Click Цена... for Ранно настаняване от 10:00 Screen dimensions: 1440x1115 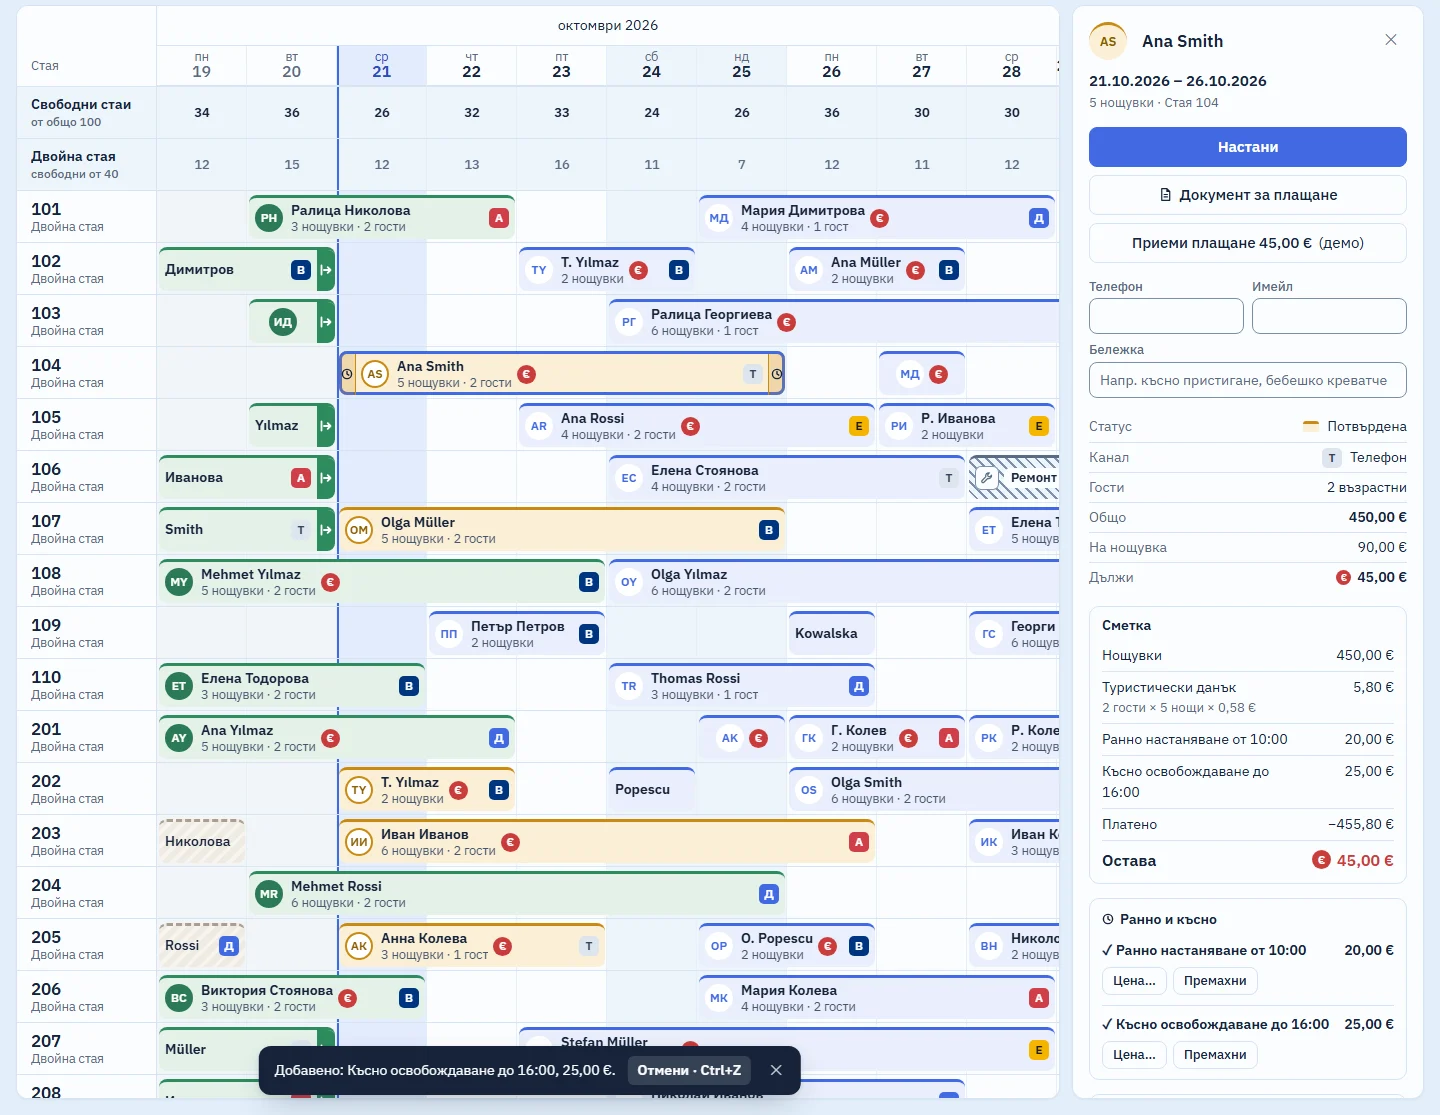coord(1134,981)
